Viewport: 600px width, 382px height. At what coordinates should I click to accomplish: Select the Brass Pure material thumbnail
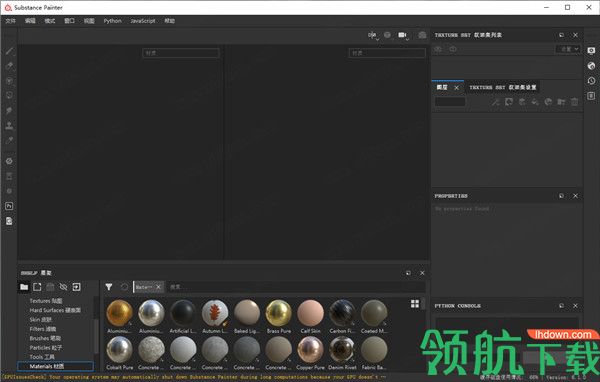[x=279, y=313]
